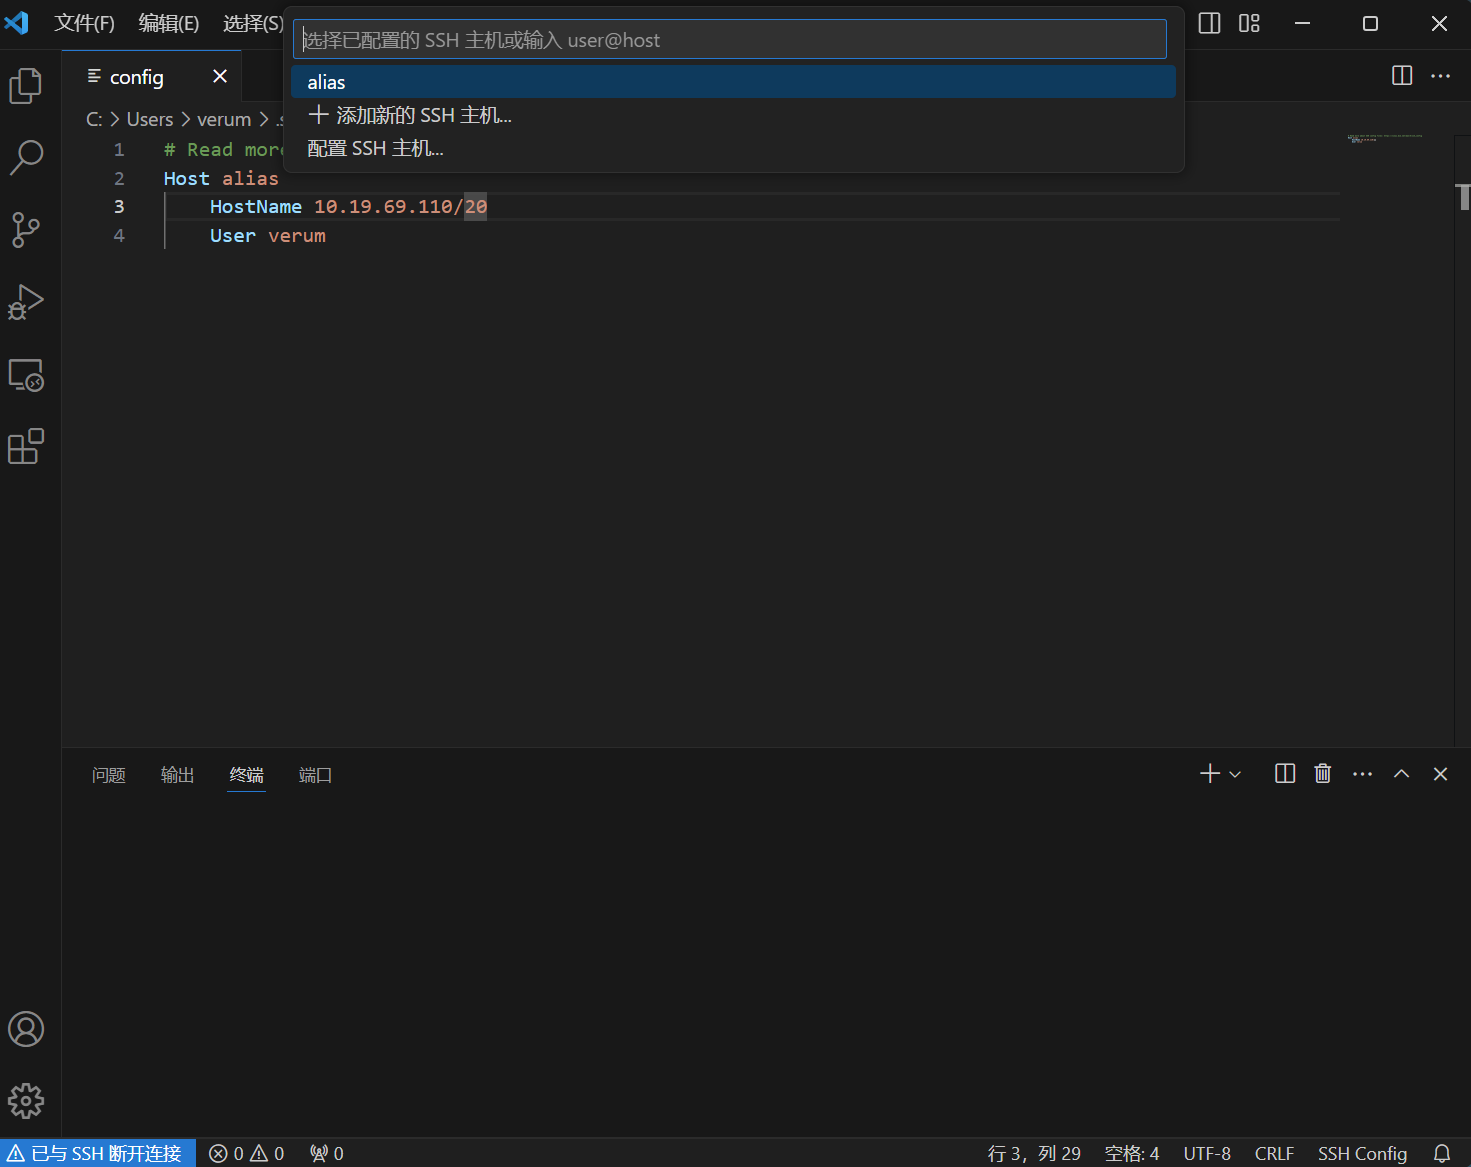Click the C: breadcrumb segment
The width and height of the screenshot is (1471, 1167).
pos(94,119)
